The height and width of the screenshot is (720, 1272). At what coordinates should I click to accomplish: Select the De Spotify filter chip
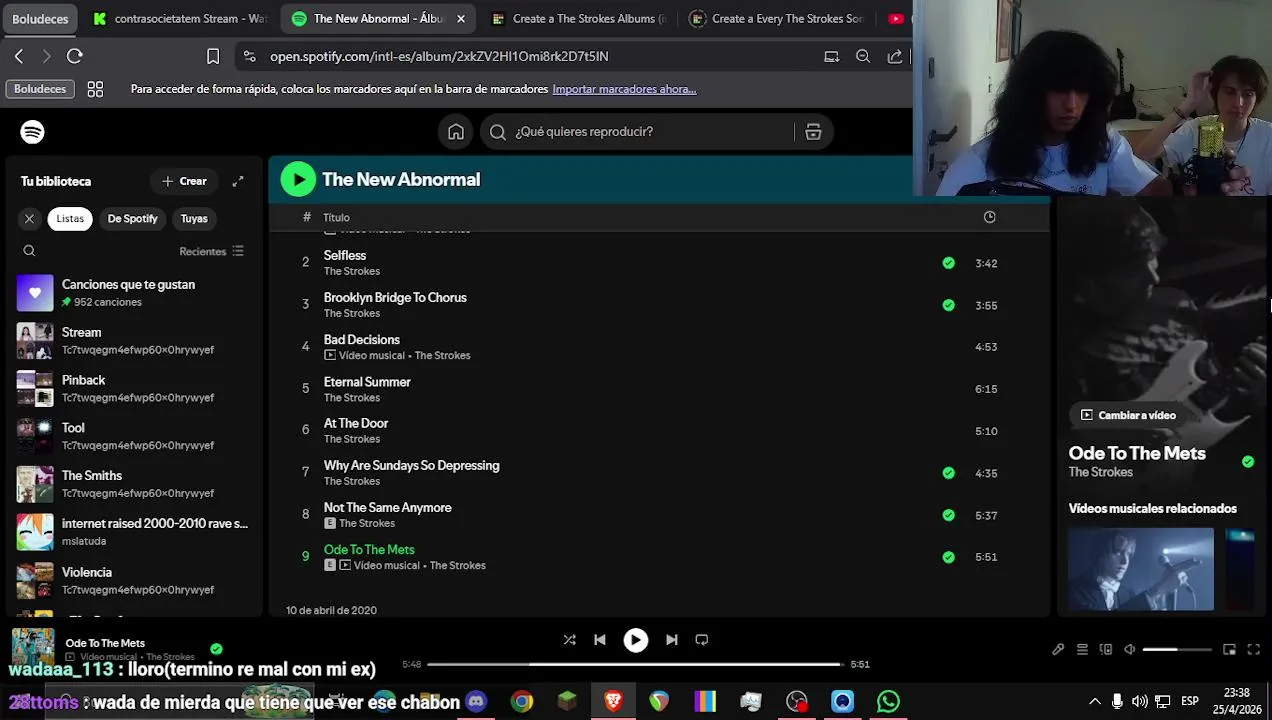pos(133,219)
